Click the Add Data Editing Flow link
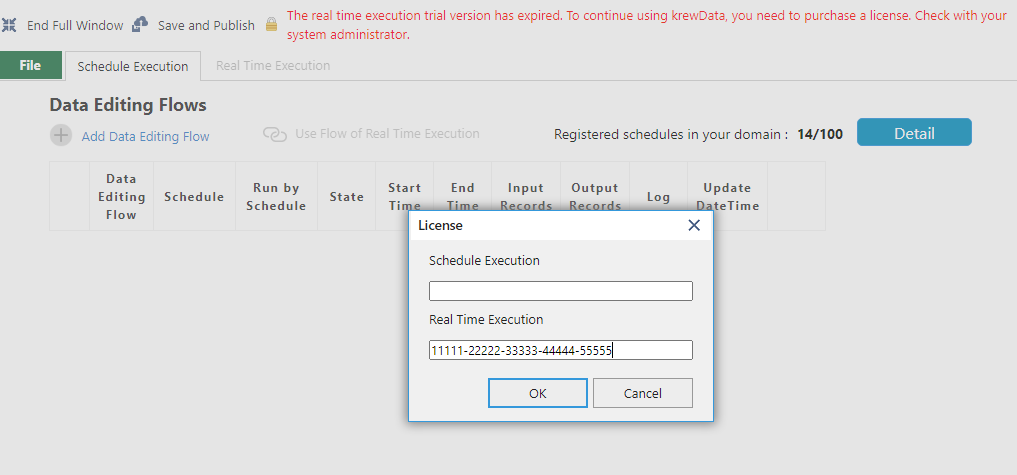The width and height of the screenshot is (1017, 475). 145,136
